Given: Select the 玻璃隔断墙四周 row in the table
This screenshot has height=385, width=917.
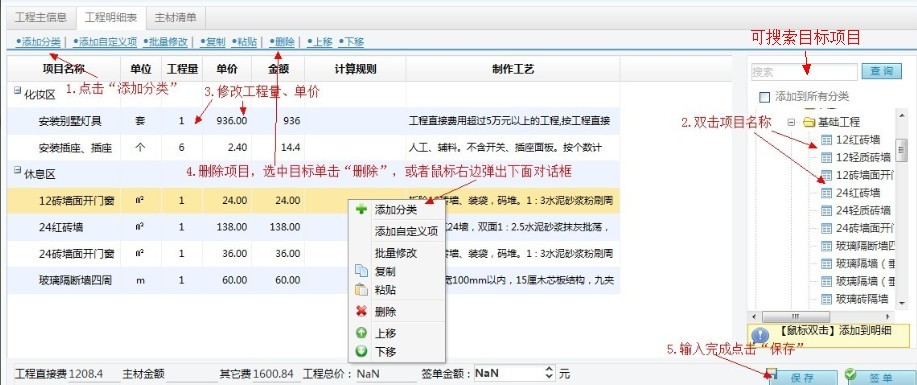Looking at the screenshot, I should (313, 280).
